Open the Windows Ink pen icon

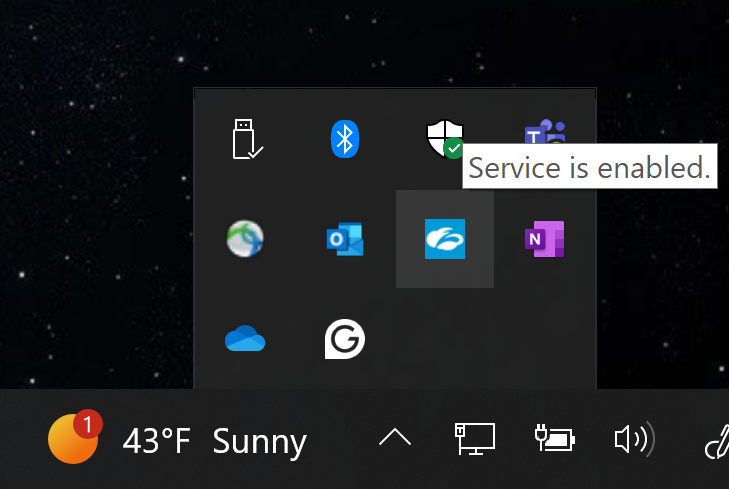(715, 440)
